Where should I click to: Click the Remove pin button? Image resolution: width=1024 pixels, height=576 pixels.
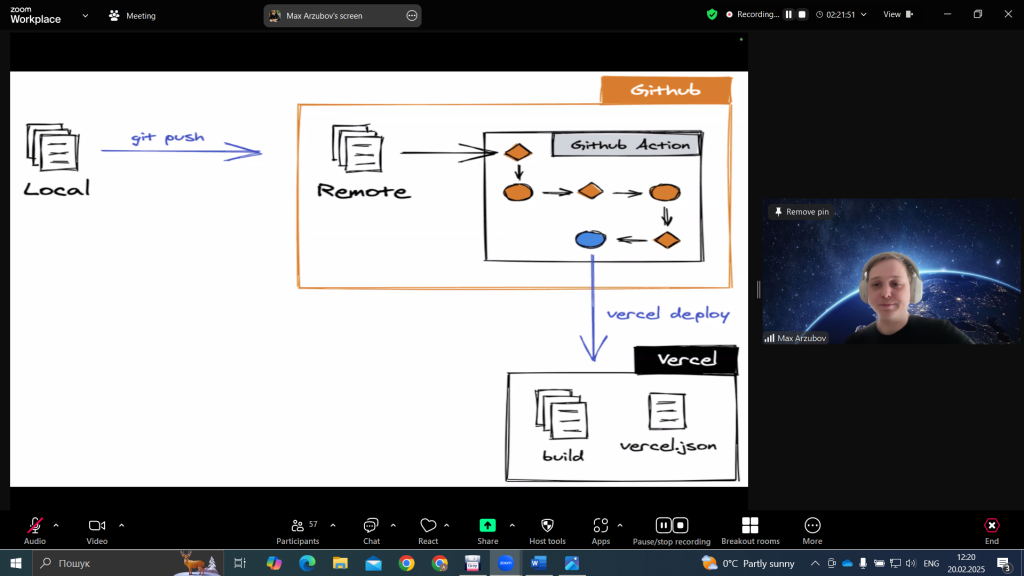click(801, 212)
